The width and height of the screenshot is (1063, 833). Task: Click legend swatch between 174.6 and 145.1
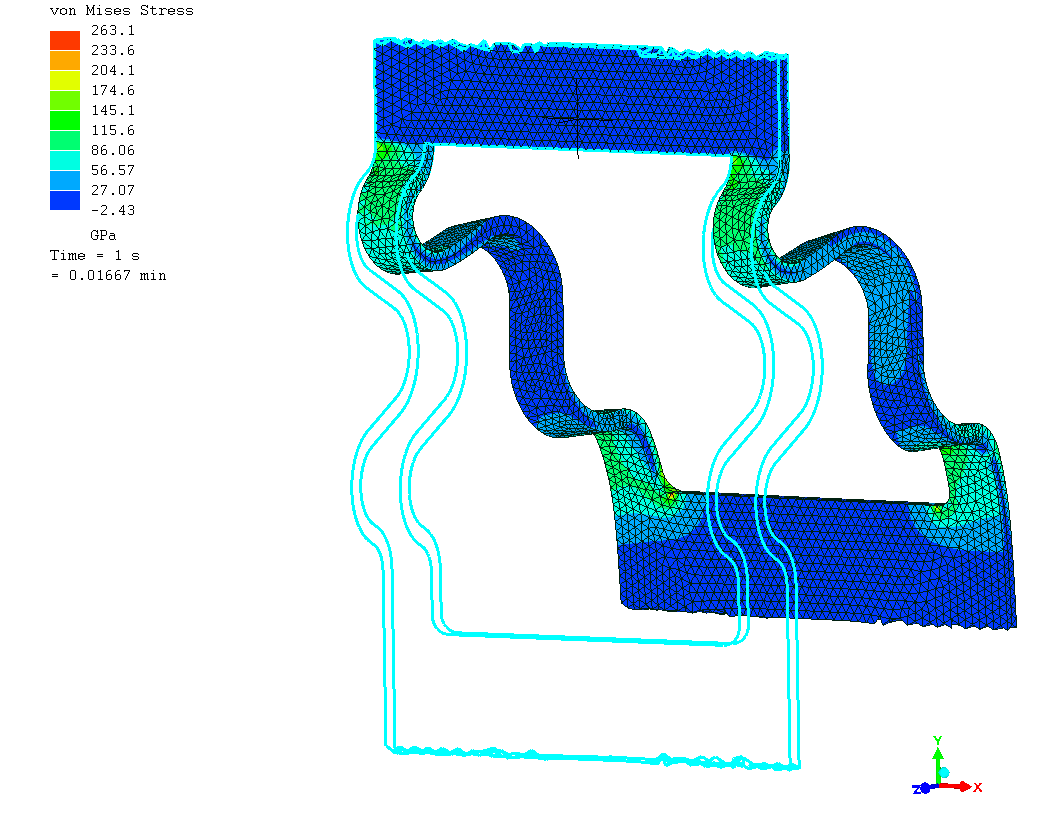click(65, 100)
